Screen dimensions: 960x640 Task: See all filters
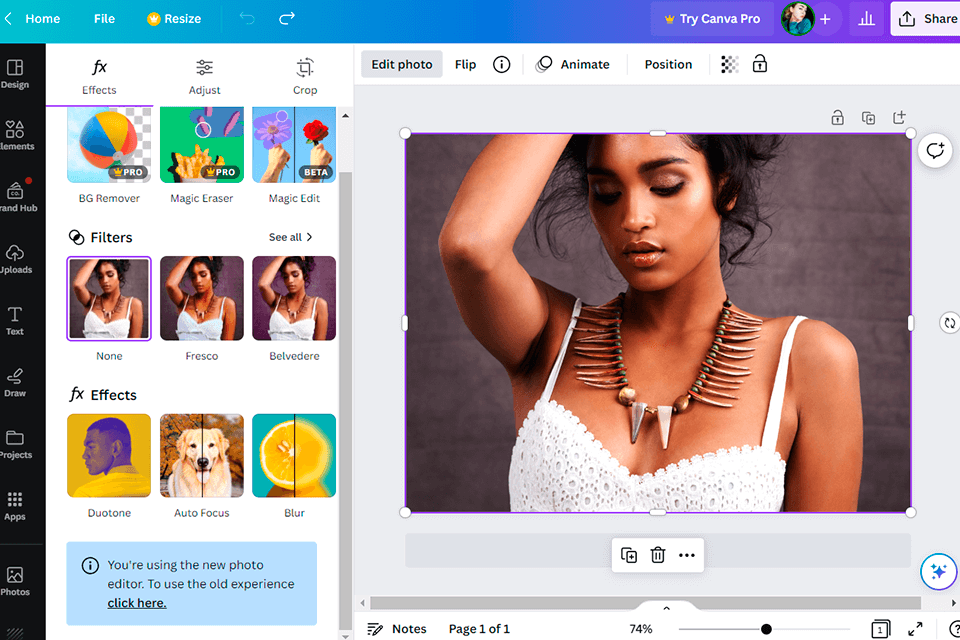click(291, 237)
